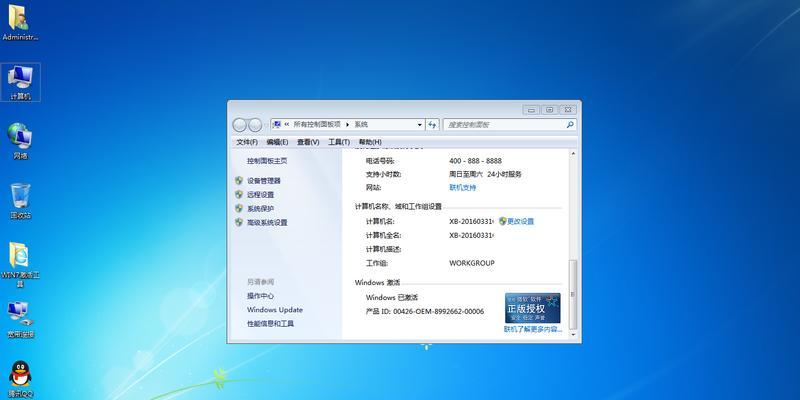This screenshot has height=400, width=800.
Task: Click the 周日至周六 24小时服务 support hours
Action: pyautogui.click(x=485, y=174)
